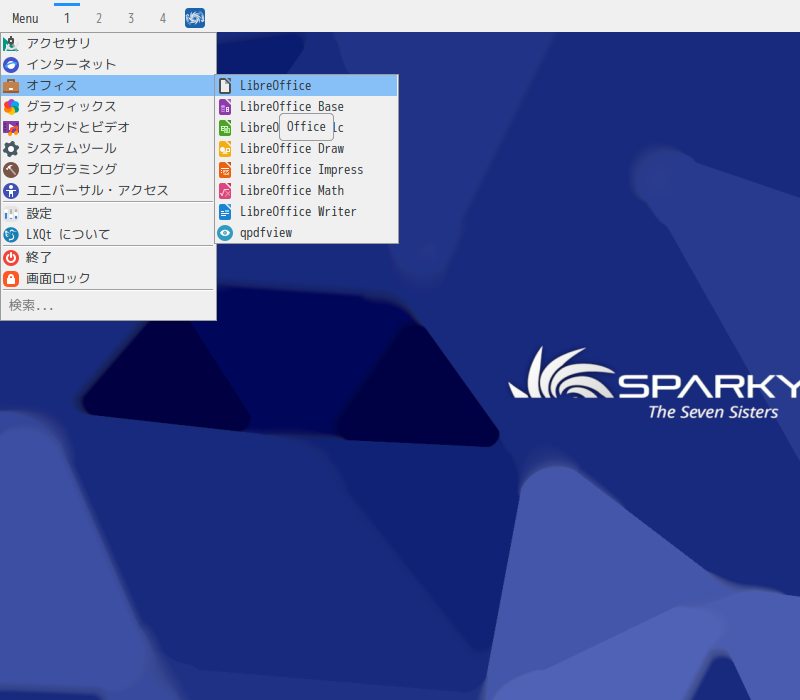Click the 画面ロック padlock icon

coord(11,278)
